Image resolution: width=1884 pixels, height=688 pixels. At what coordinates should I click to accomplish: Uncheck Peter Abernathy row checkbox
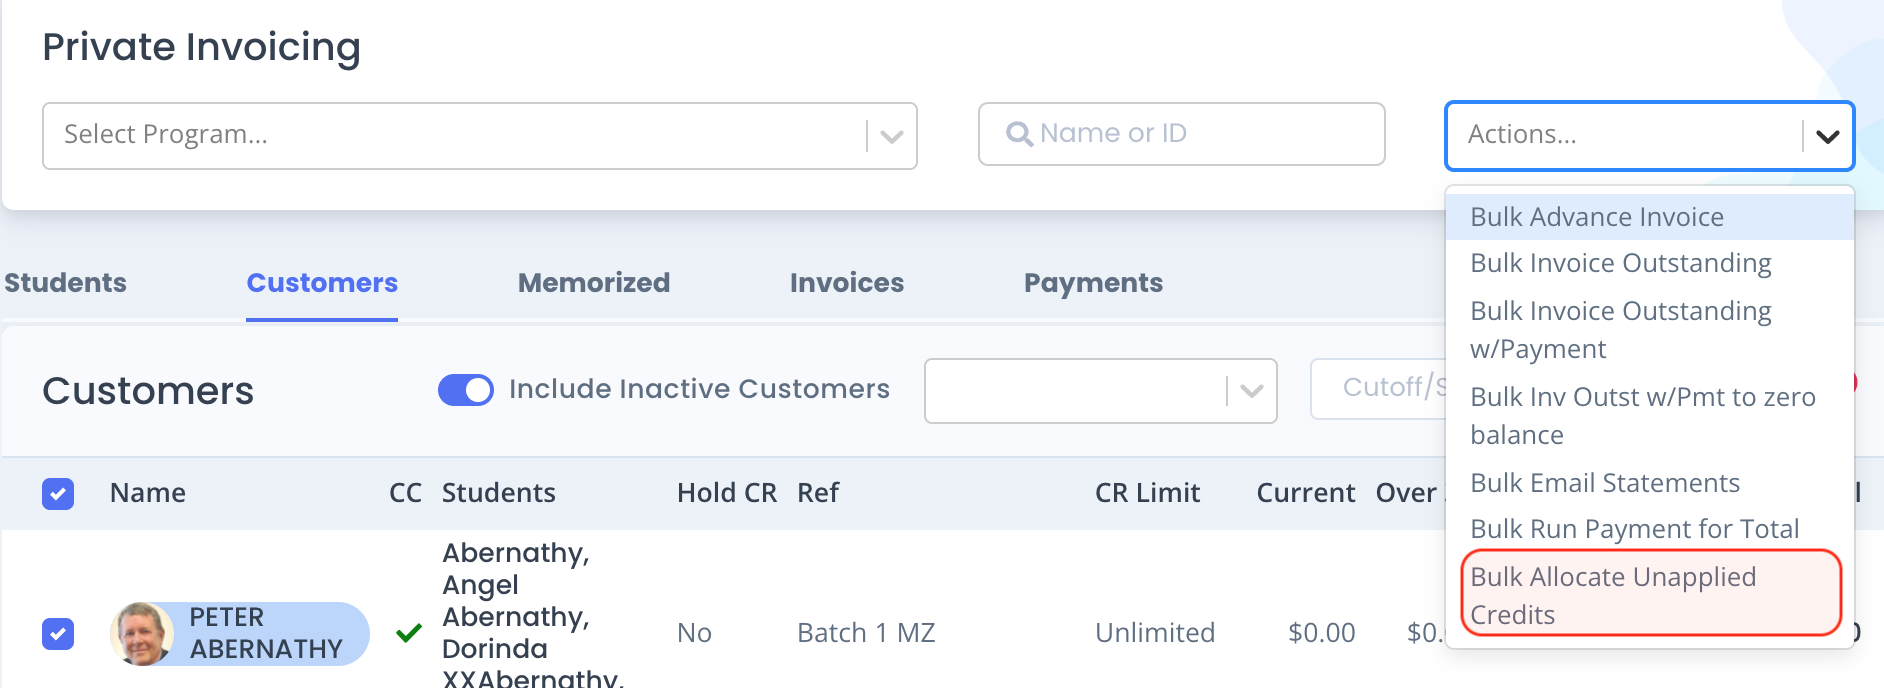pyautogui.click(x=58, y=633)
